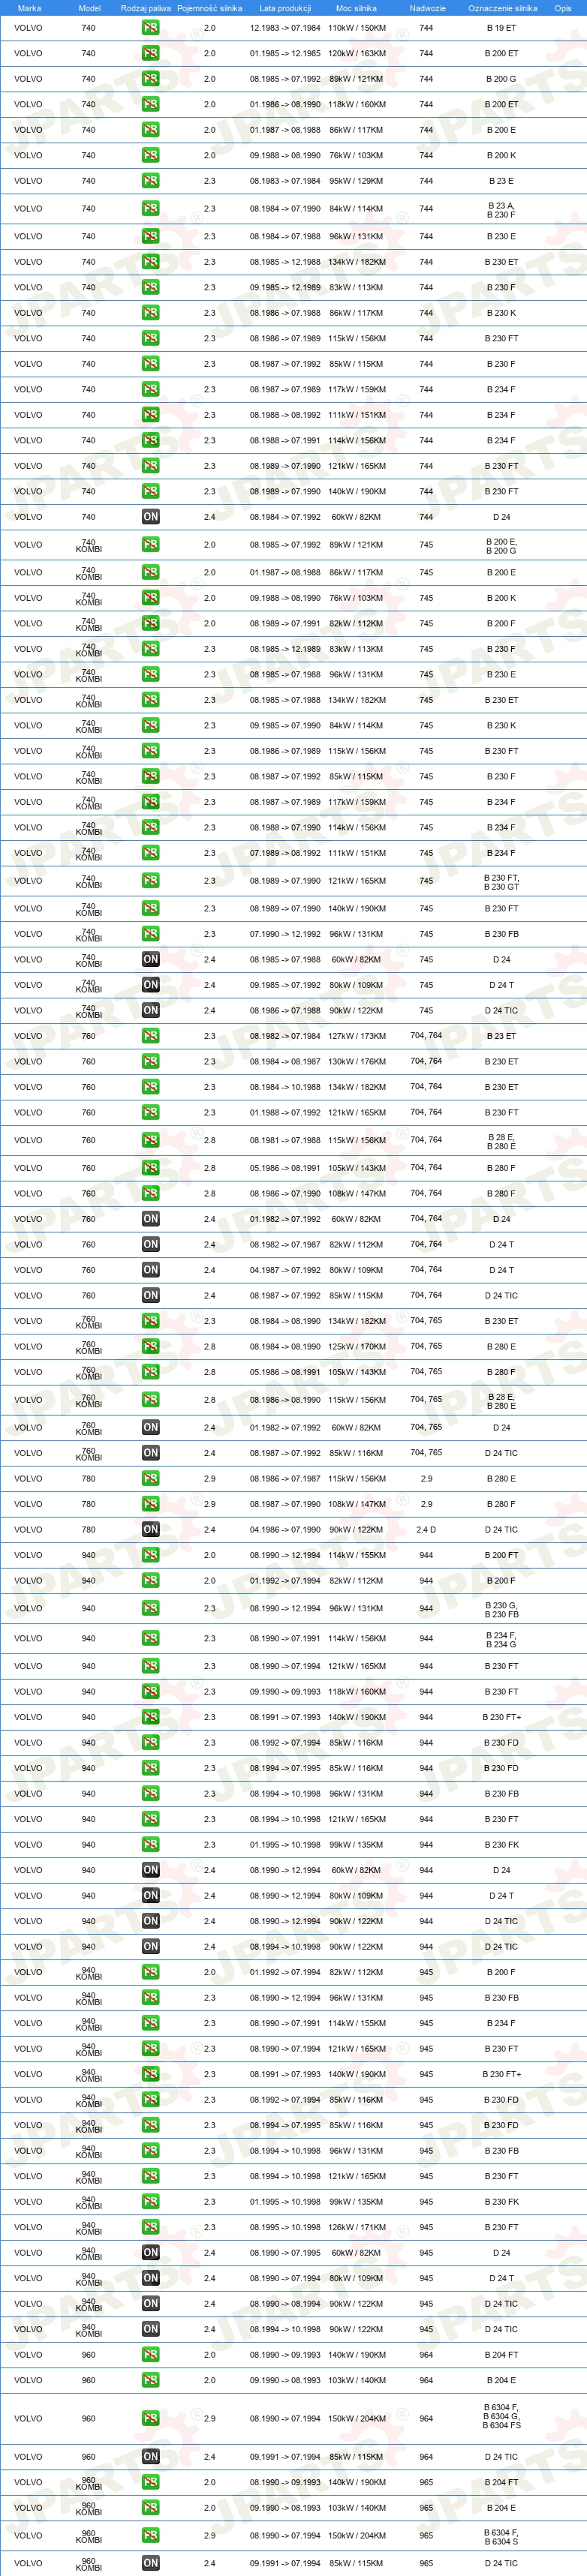587x2576 pixels.
Task: Click diesel ON icon in 740 KOMBI D 24 TIC row
Action: click(150, 1010)
